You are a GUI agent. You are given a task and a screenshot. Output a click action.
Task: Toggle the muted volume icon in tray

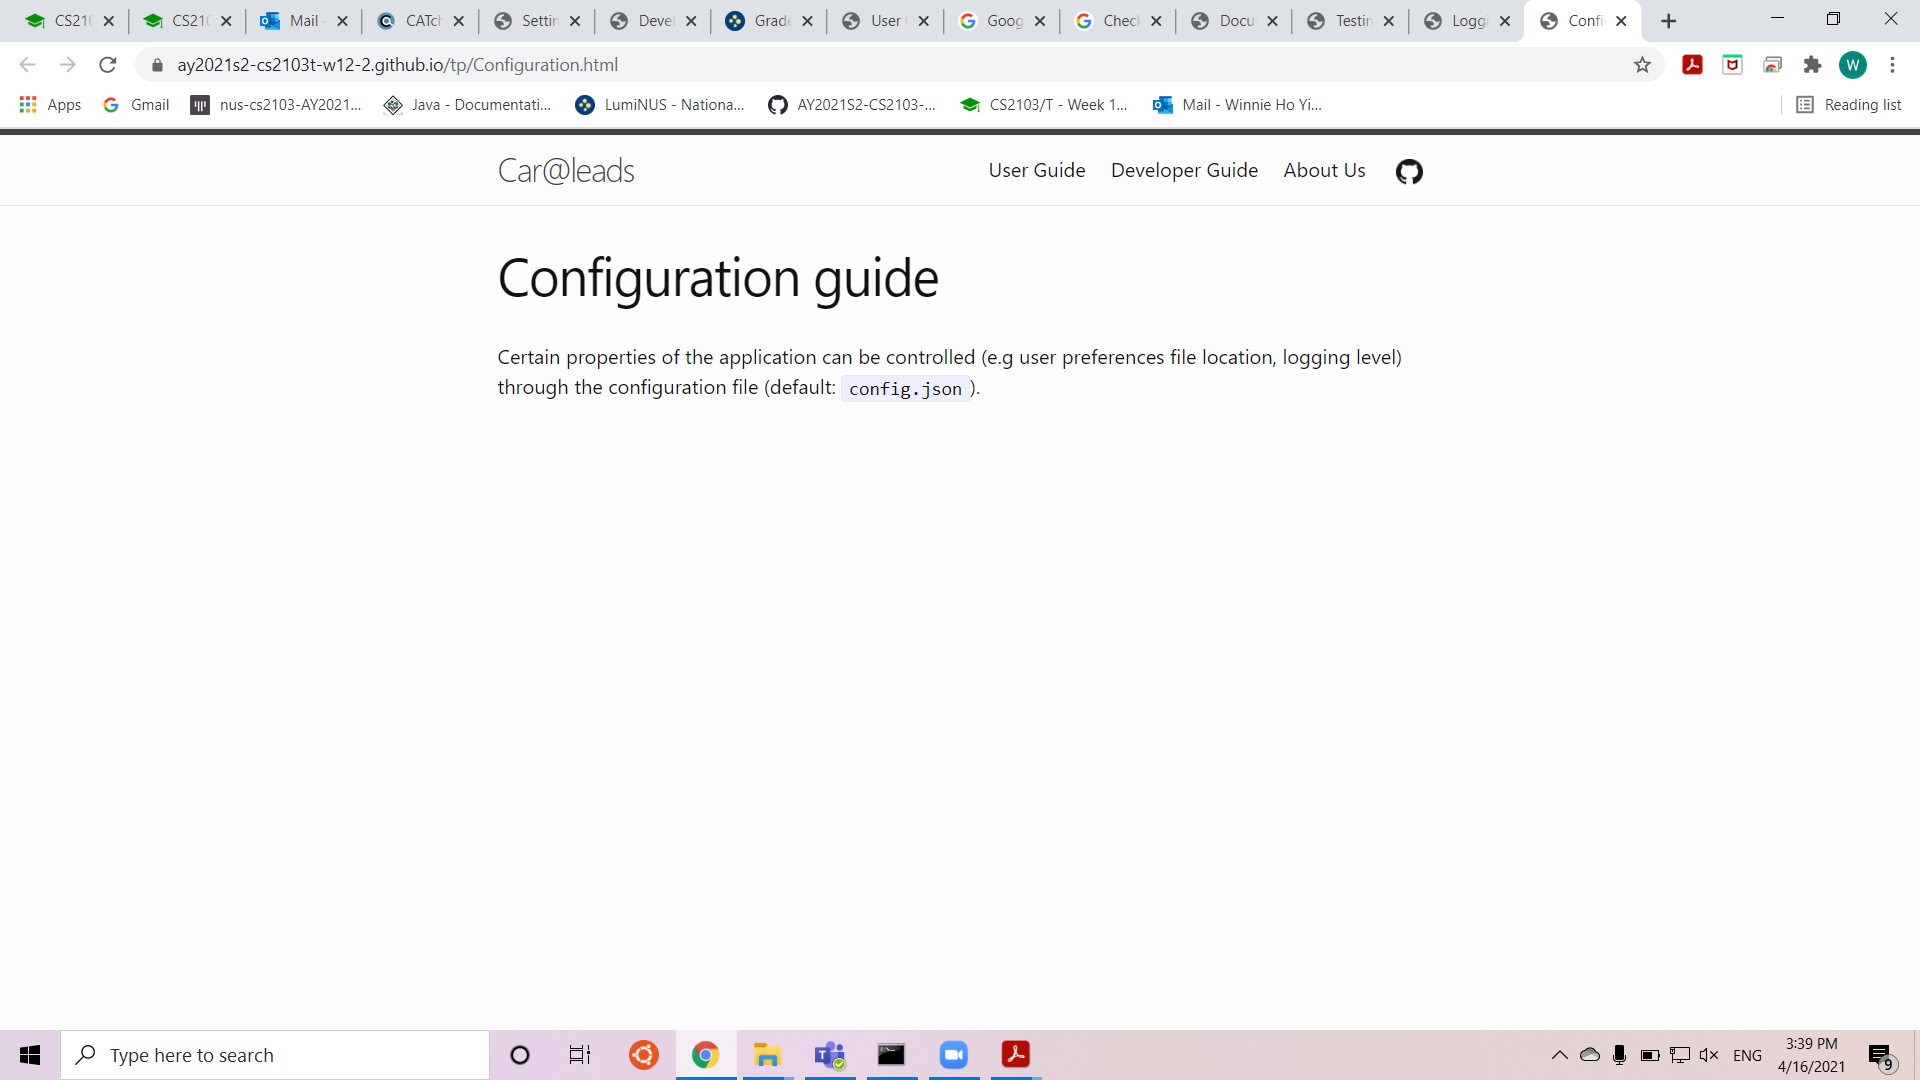pyautogui.click(x=1709, y=1055)
